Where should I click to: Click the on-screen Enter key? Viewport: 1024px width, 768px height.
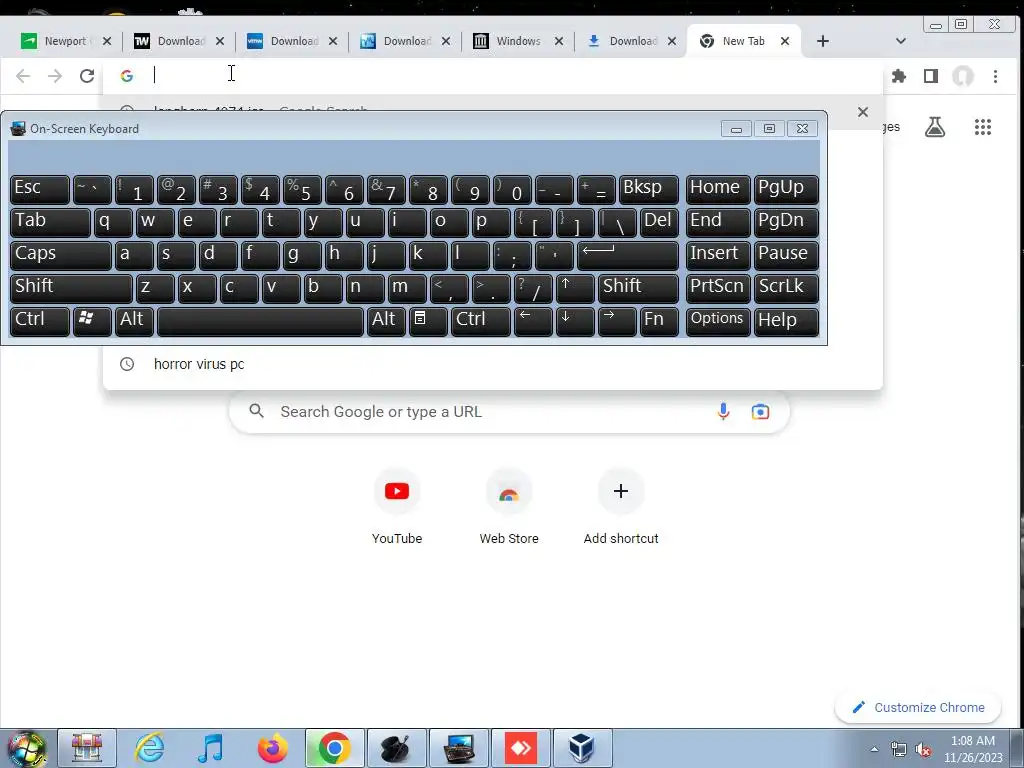(628, 255)
